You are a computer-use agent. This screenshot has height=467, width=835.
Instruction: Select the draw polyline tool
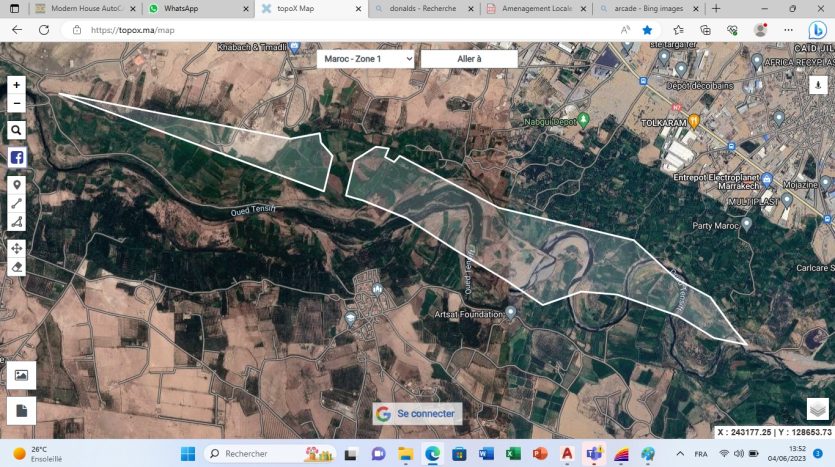click(17, 203)
